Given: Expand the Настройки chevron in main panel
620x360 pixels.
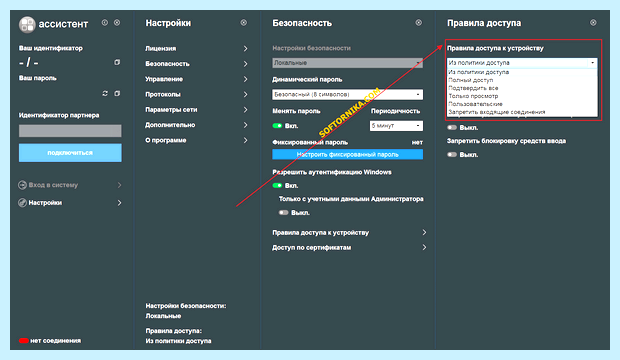Looking at the screenshot, I should 119,203.
